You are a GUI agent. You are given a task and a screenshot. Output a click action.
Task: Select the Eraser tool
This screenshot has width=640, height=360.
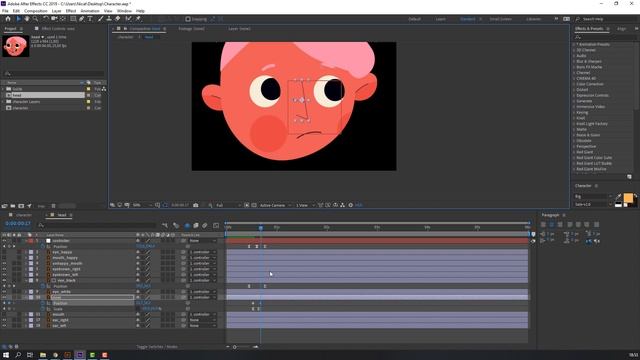pos(118,19)
